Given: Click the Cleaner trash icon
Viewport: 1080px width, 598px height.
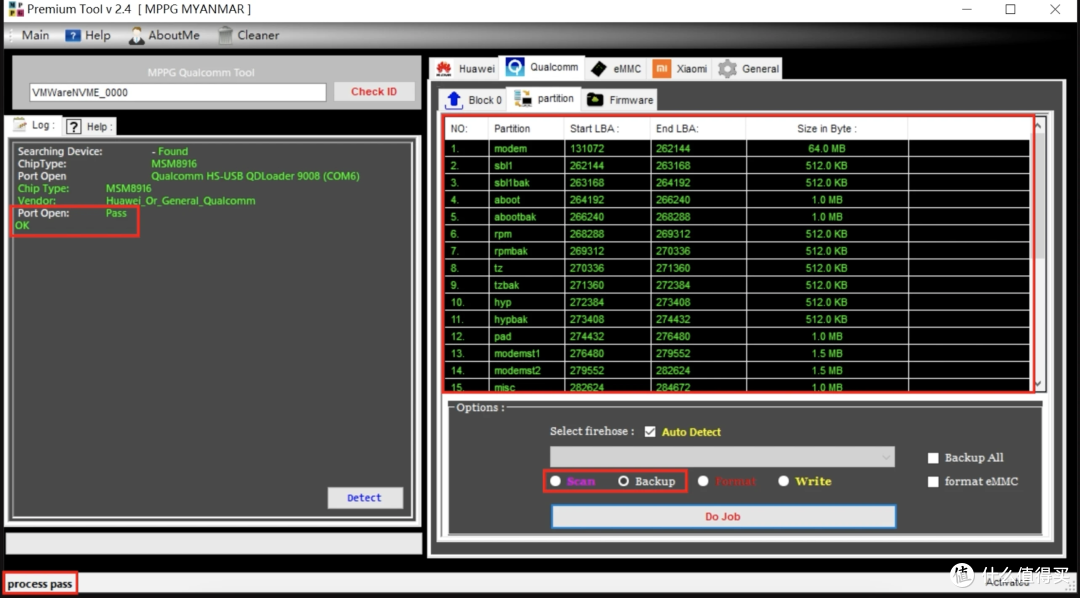Looking at the screenshot, I should tap(225, 35).
